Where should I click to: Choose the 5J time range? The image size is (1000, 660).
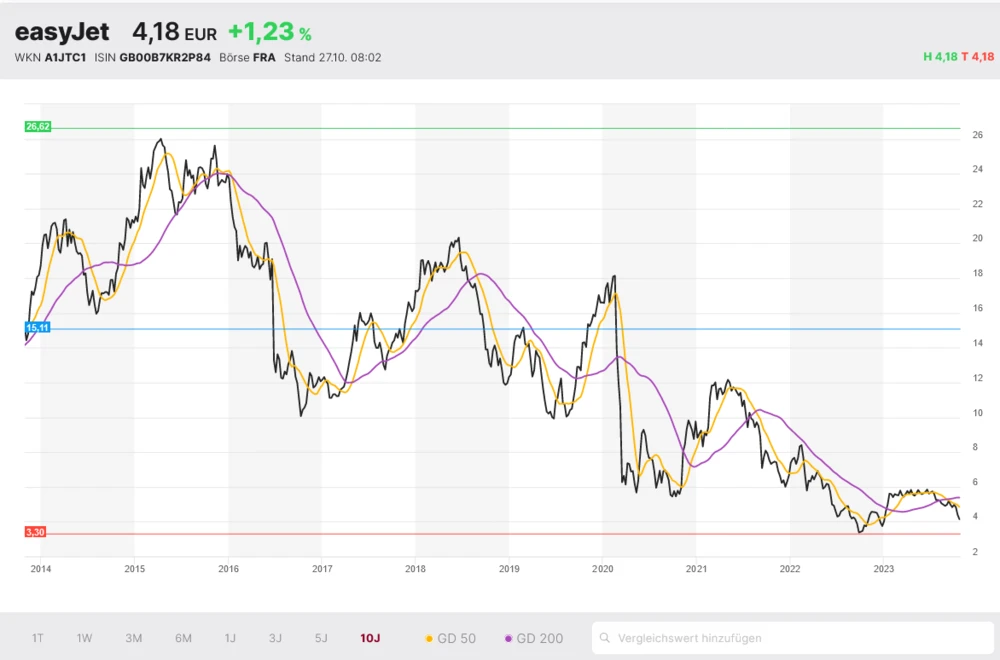[x=320, y=638]
